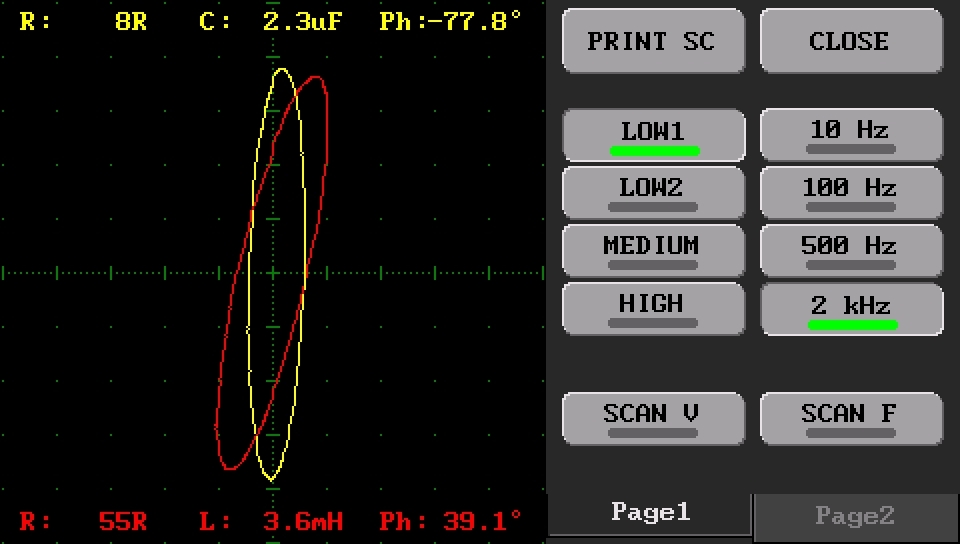Click the red inductance reading 3.6mH
The height and width of the screenshot is (544, 960).
coord(302,521)
